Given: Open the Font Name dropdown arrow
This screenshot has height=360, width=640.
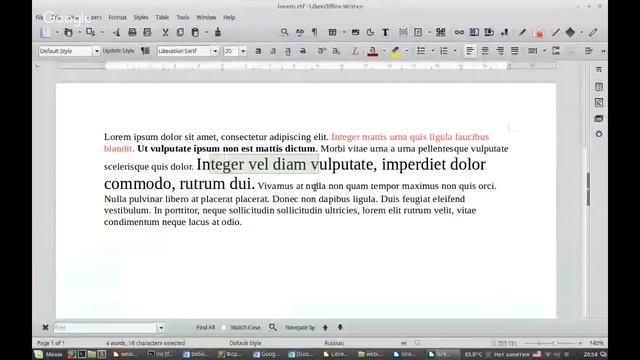Looking at the screenshot, I should tap(215, 51).
